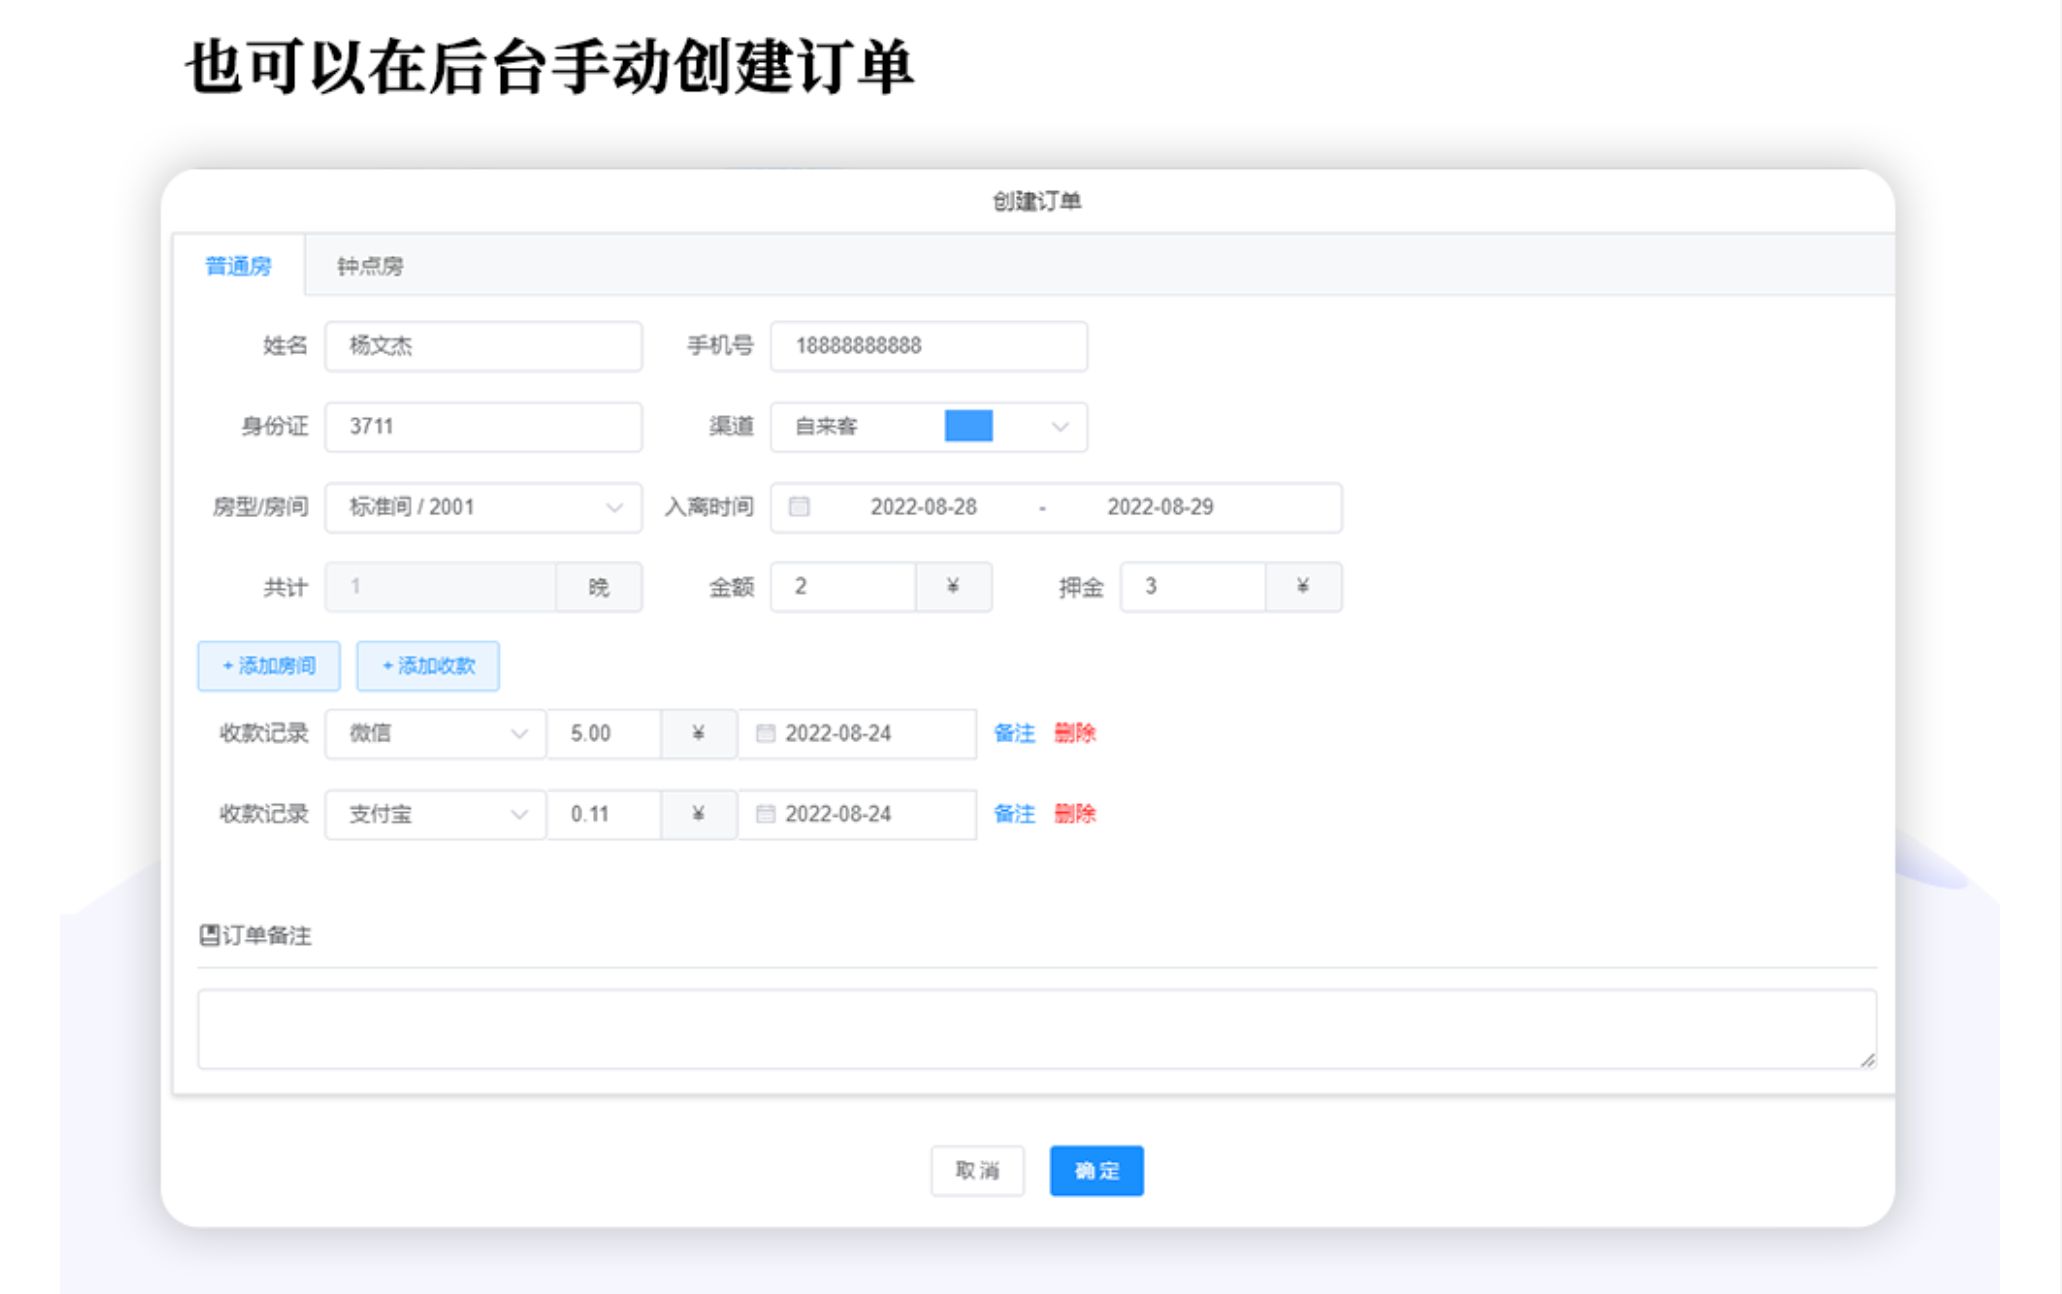
Task: Click the 金额 amount field
Action: (x=843, y=587)
